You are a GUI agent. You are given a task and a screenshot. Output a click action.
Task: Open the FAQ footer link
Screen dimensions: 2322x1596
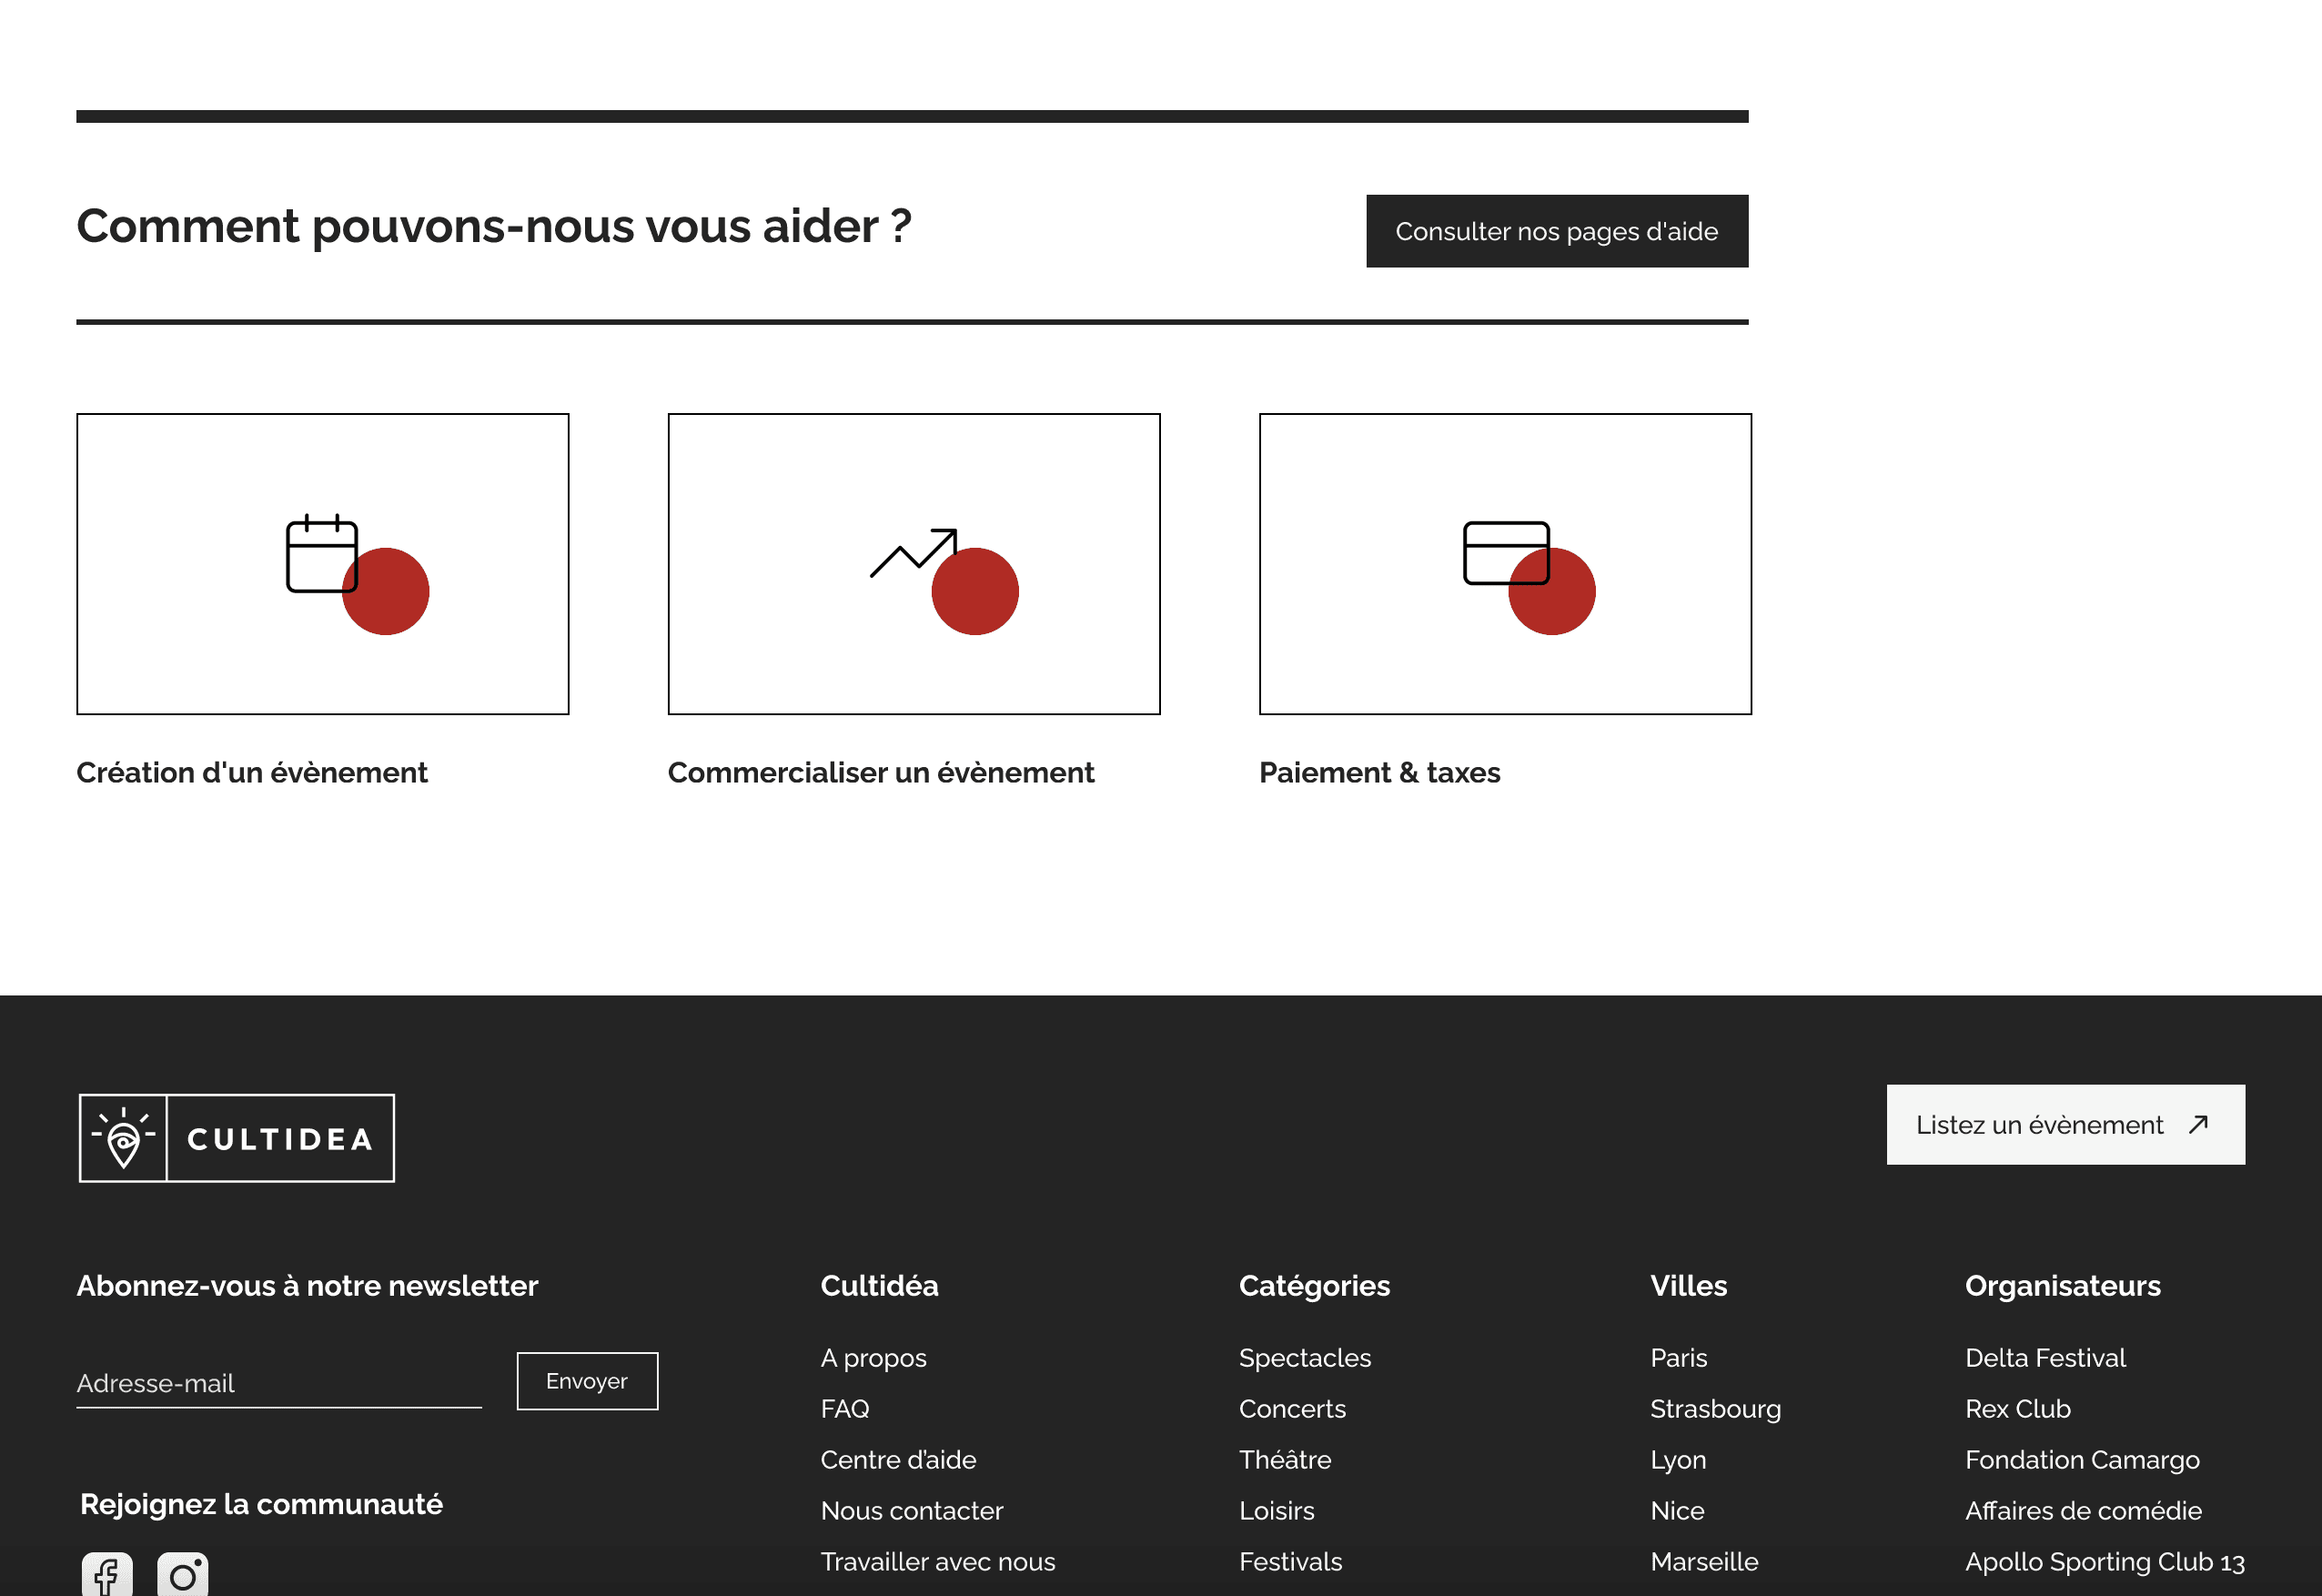click(844, 1409)
